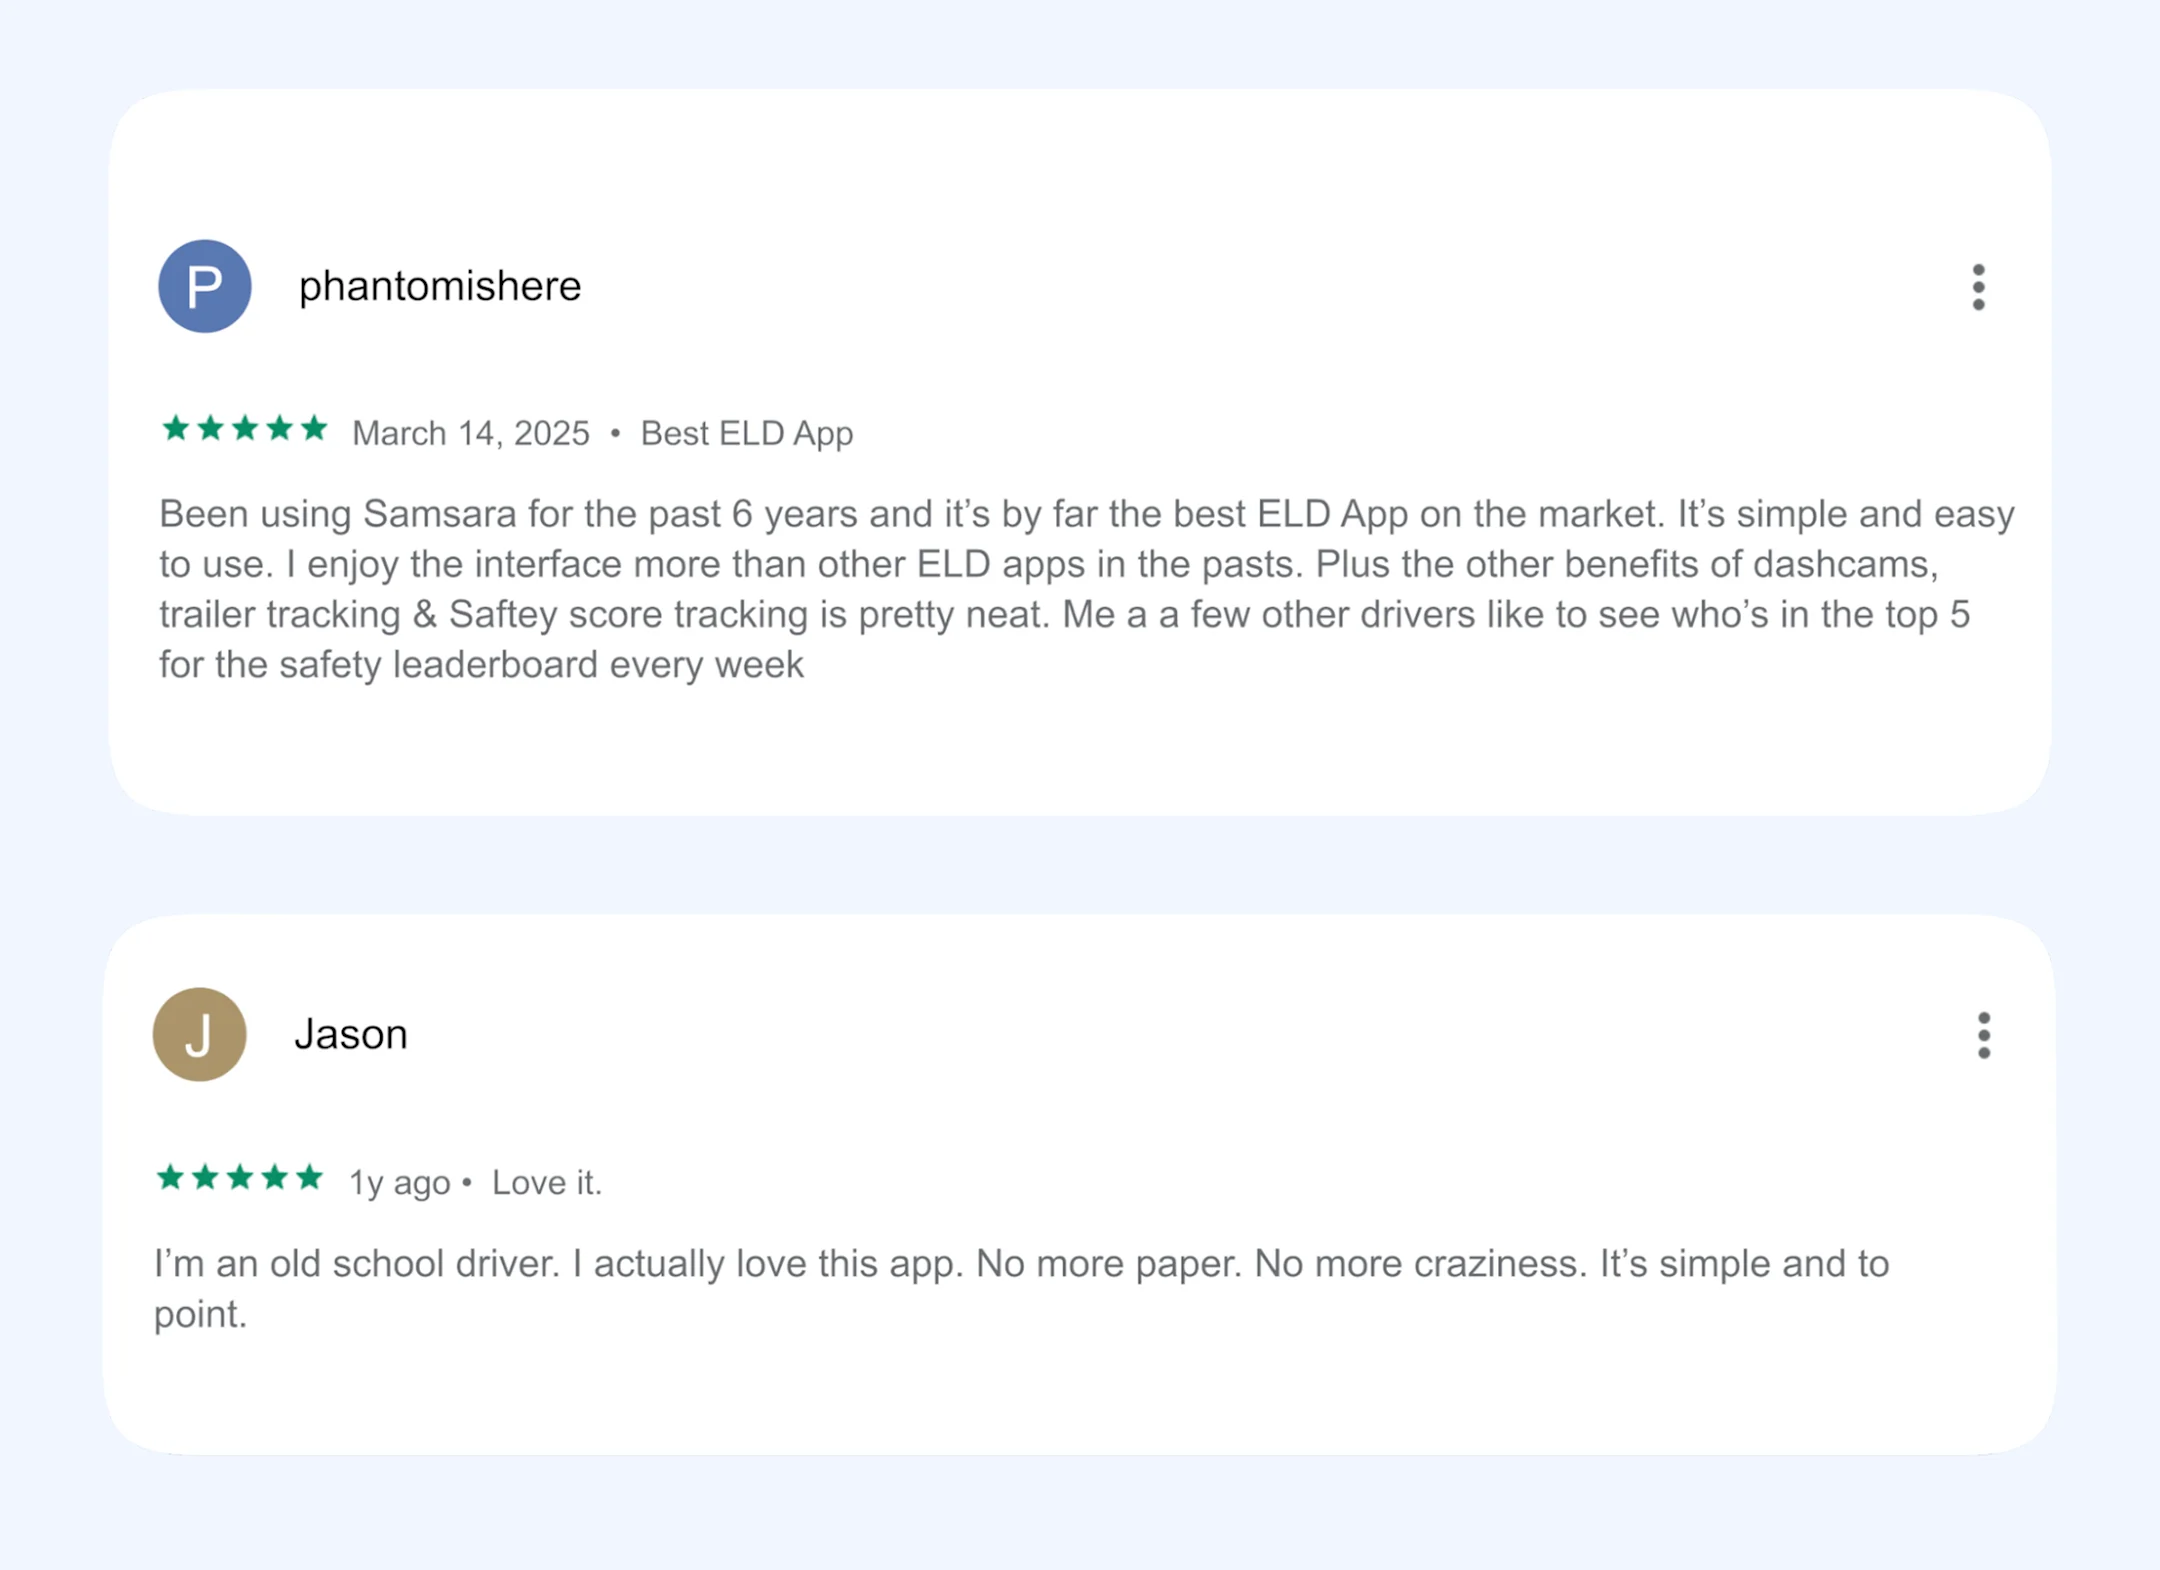Click the phantomishere profile avatar icon

coord(203,287)
